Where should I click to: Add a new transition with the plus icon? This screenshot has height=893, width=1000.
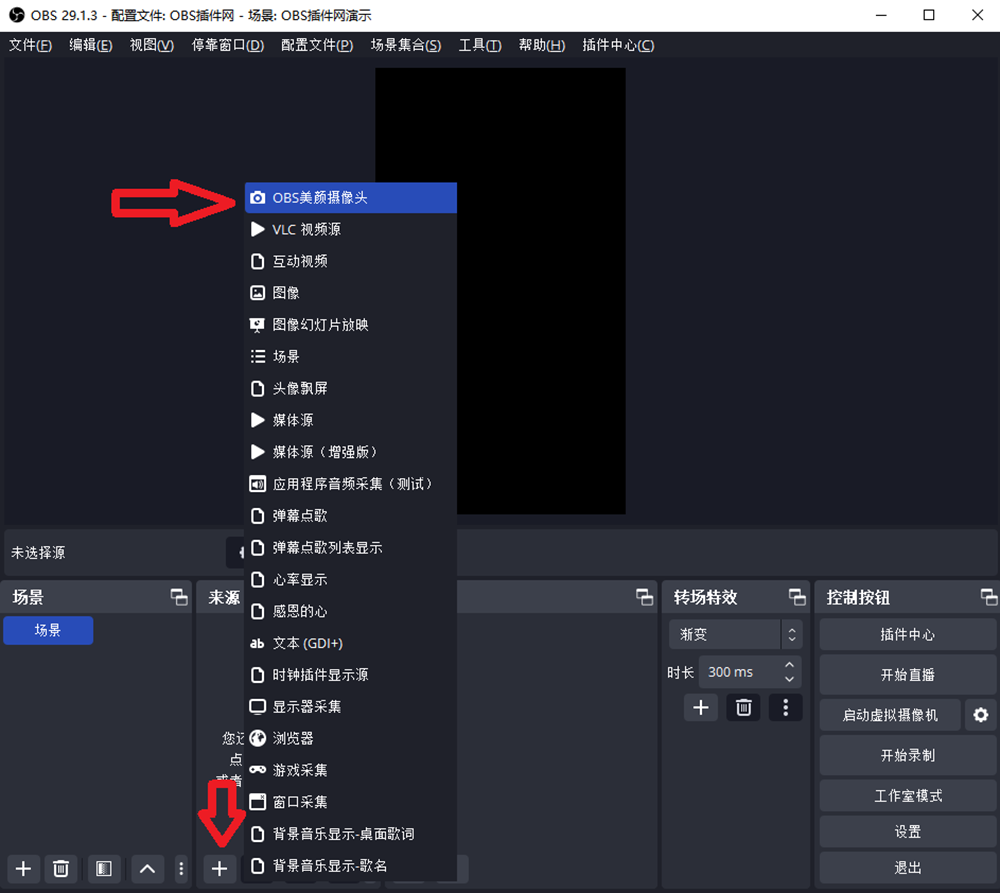701,707
